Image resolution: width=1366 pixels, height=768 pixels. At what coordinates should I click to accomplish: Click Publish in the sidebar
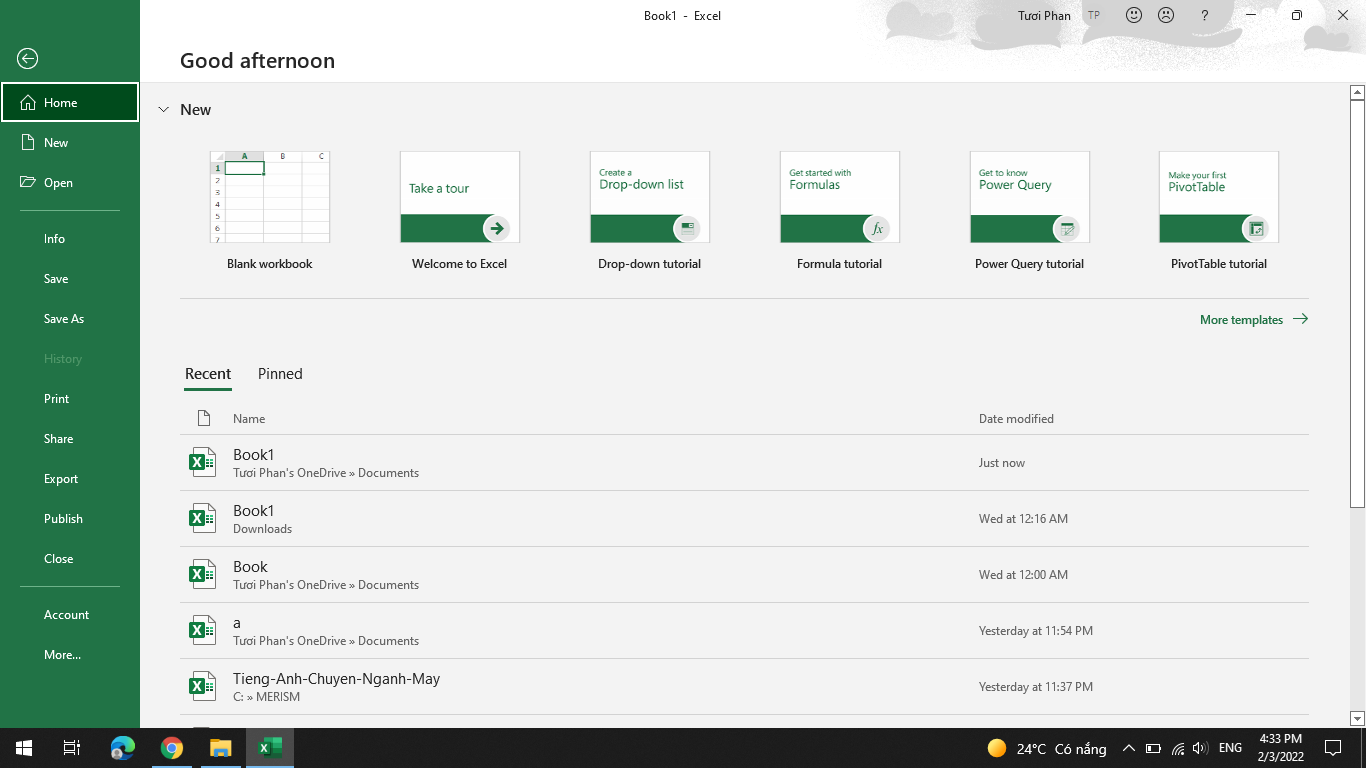[70, 518]
